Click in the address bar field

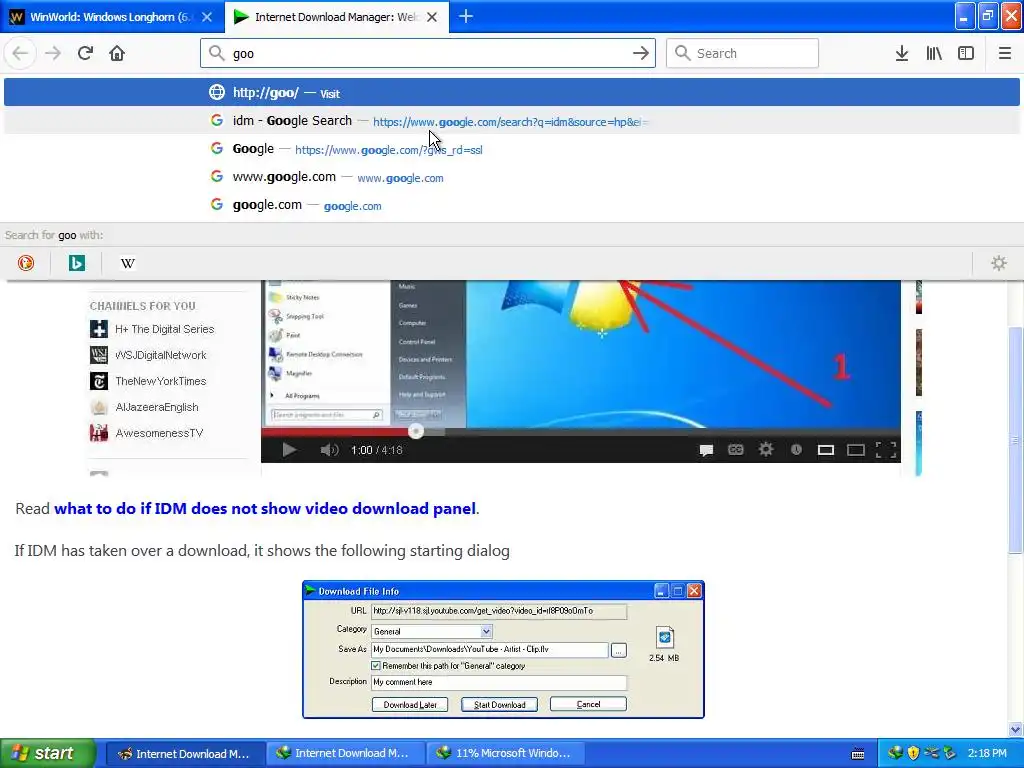pos(428,53)
